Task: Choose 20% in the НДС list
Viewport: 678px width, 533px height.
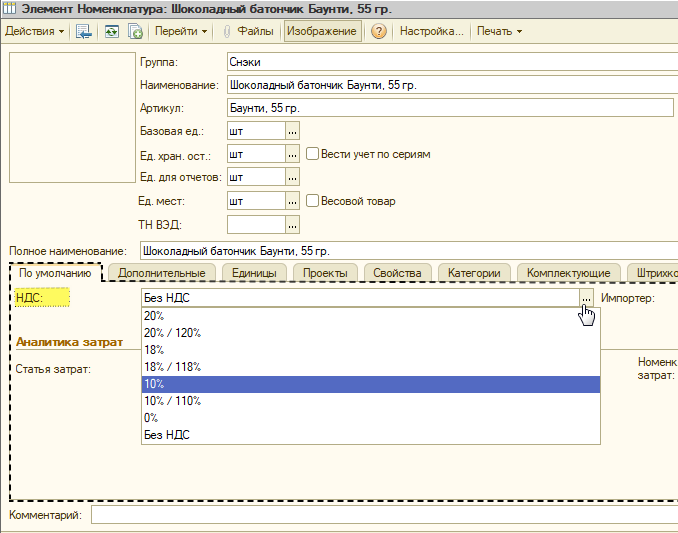Action: (x=371, y=316)
